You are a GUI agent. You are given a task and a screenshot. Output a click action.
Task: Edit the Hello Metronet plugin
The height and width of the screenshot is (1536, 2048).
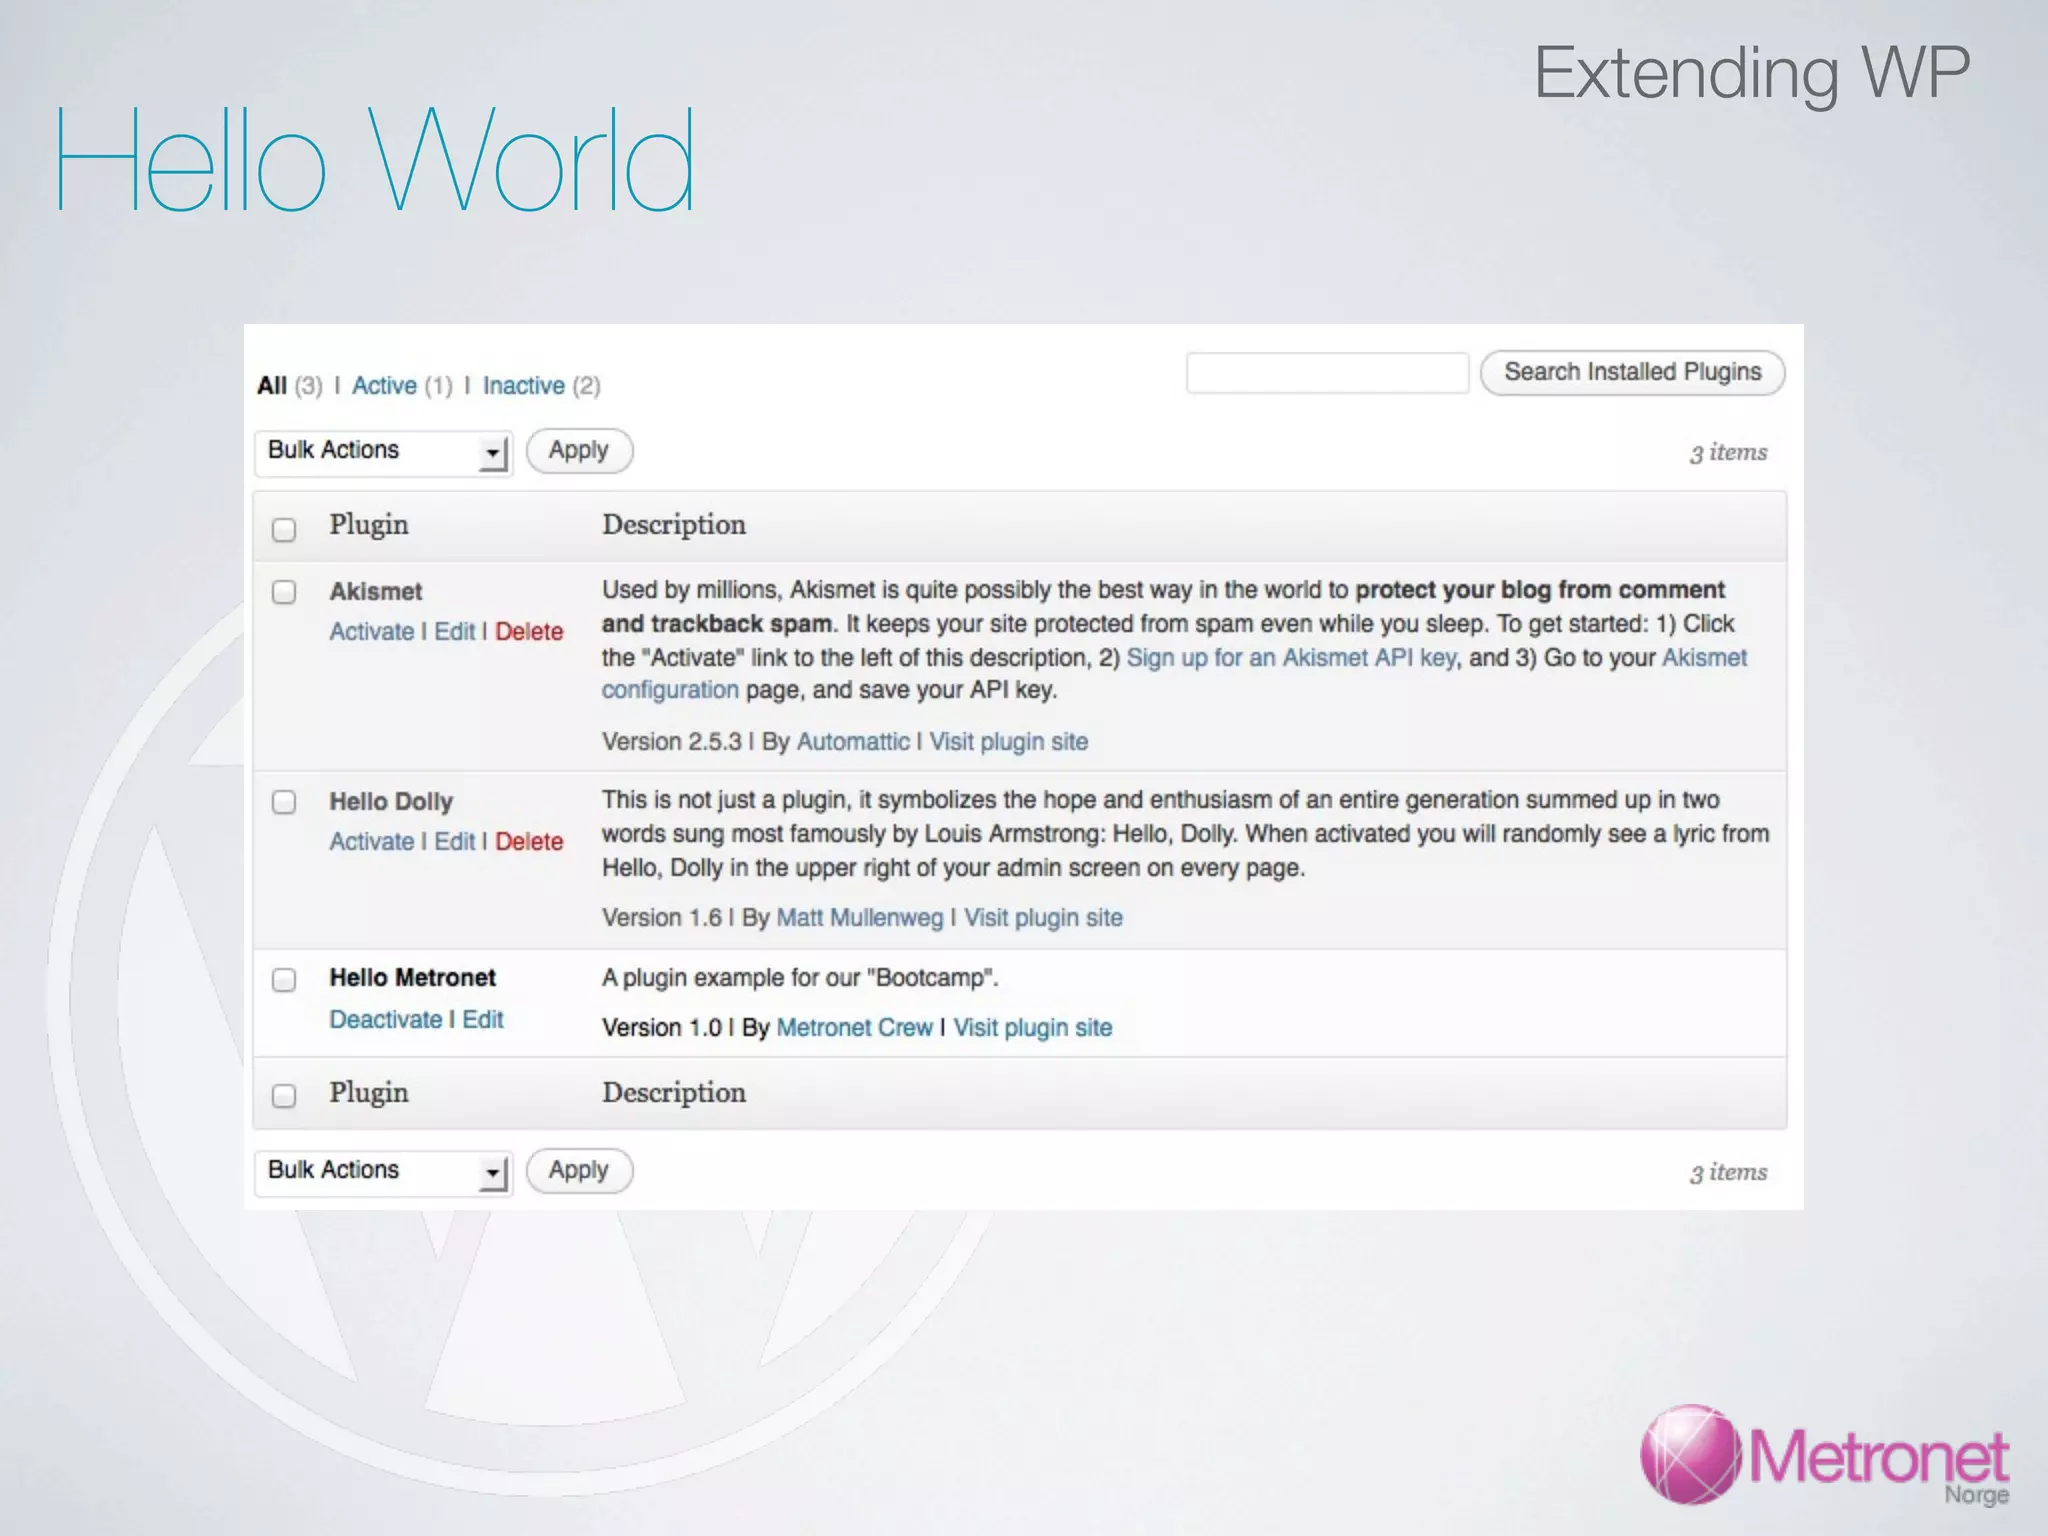point(483,1020)
